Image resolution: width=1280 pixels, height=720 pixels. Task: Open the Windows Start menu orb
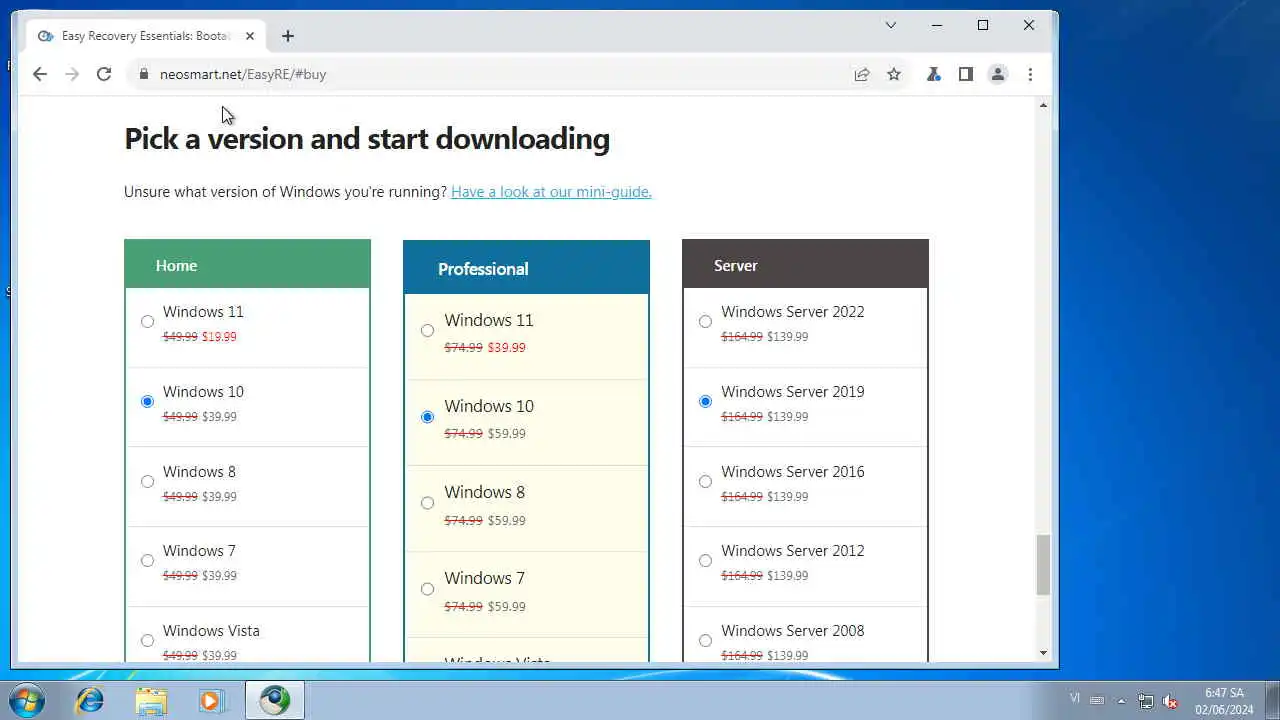27,700
